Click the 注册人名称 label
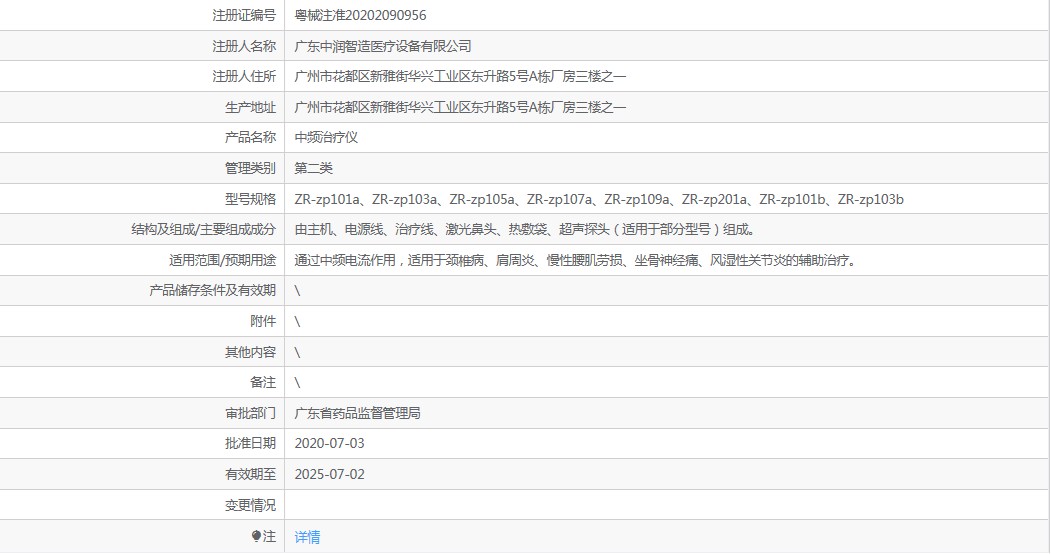 244,46
